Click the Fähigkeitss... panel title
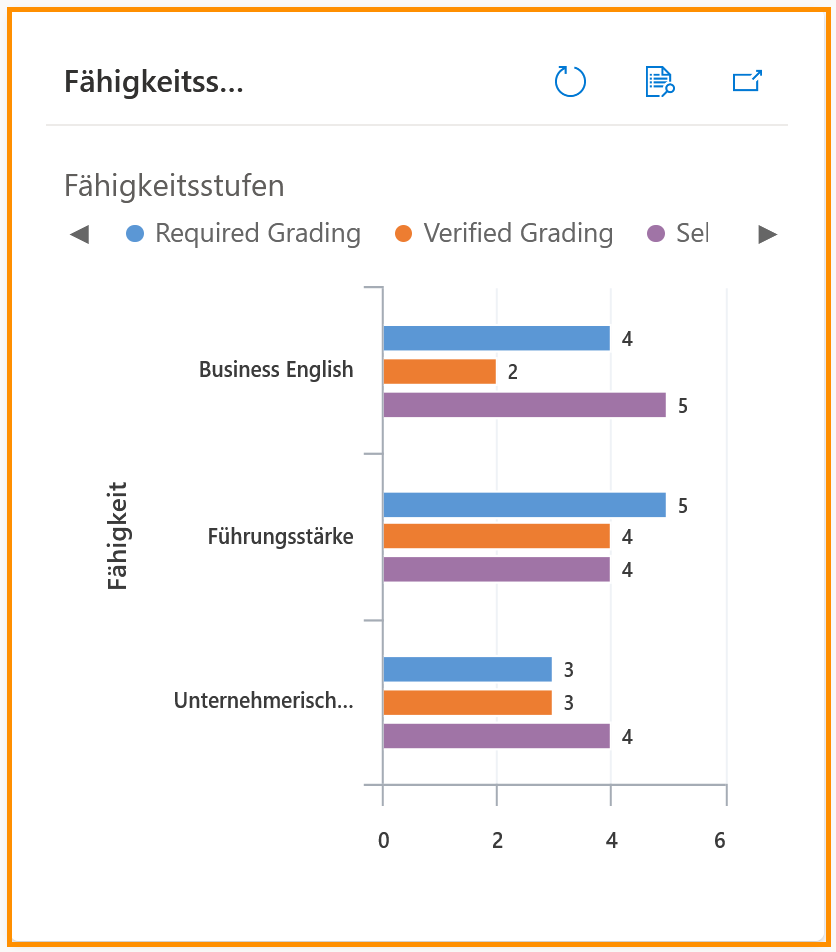The height and width of the screenshot is (952, 836). coord(154,82)
